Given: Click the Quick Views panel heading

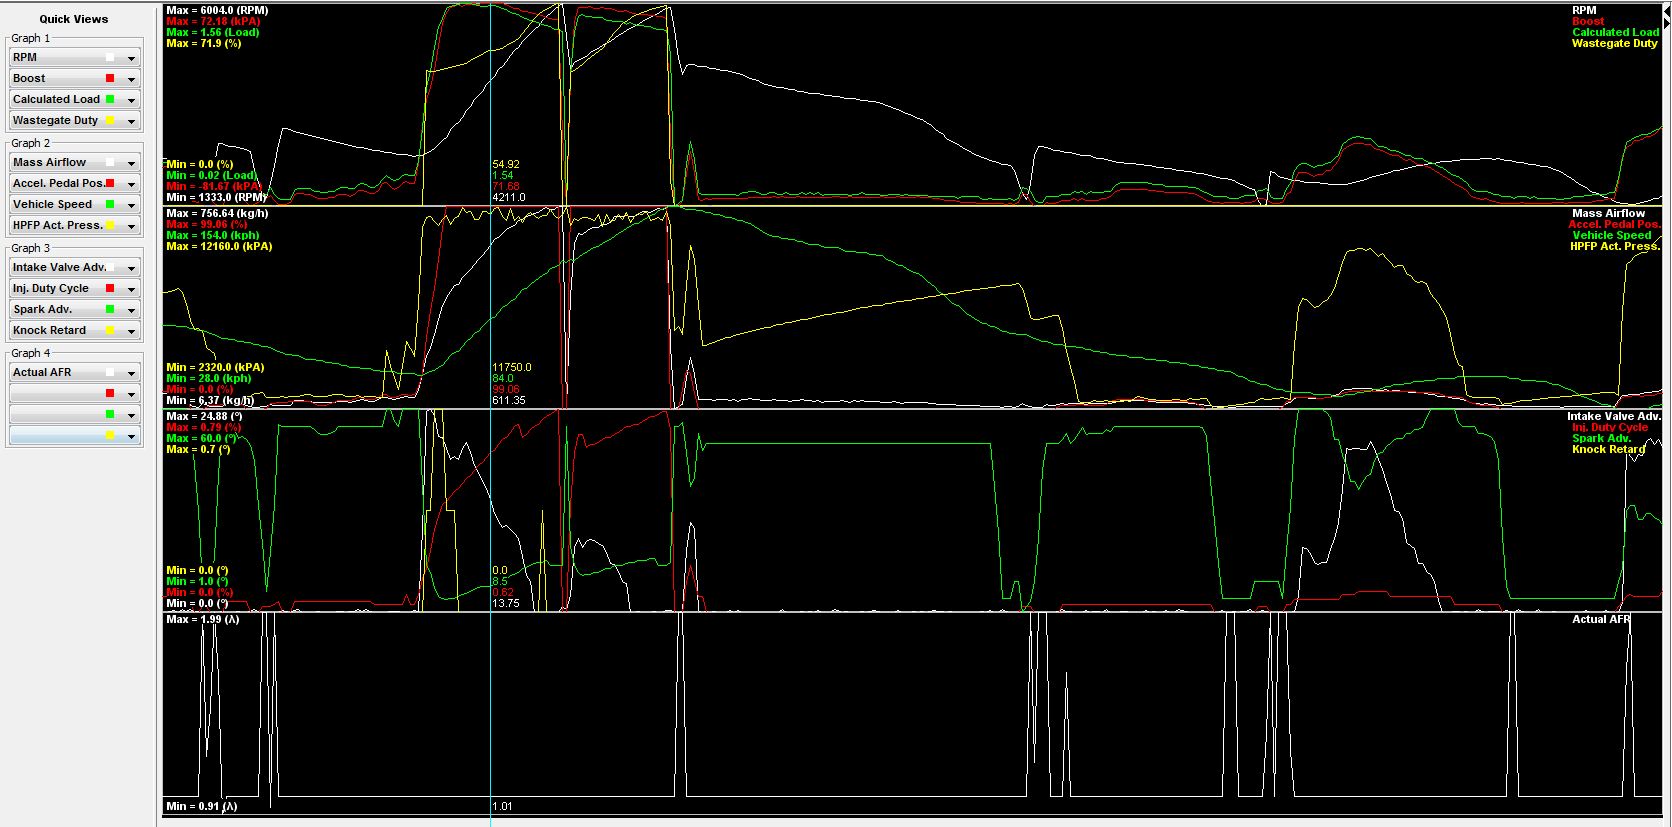Looking at the screenshot, I should click(74, 19).
